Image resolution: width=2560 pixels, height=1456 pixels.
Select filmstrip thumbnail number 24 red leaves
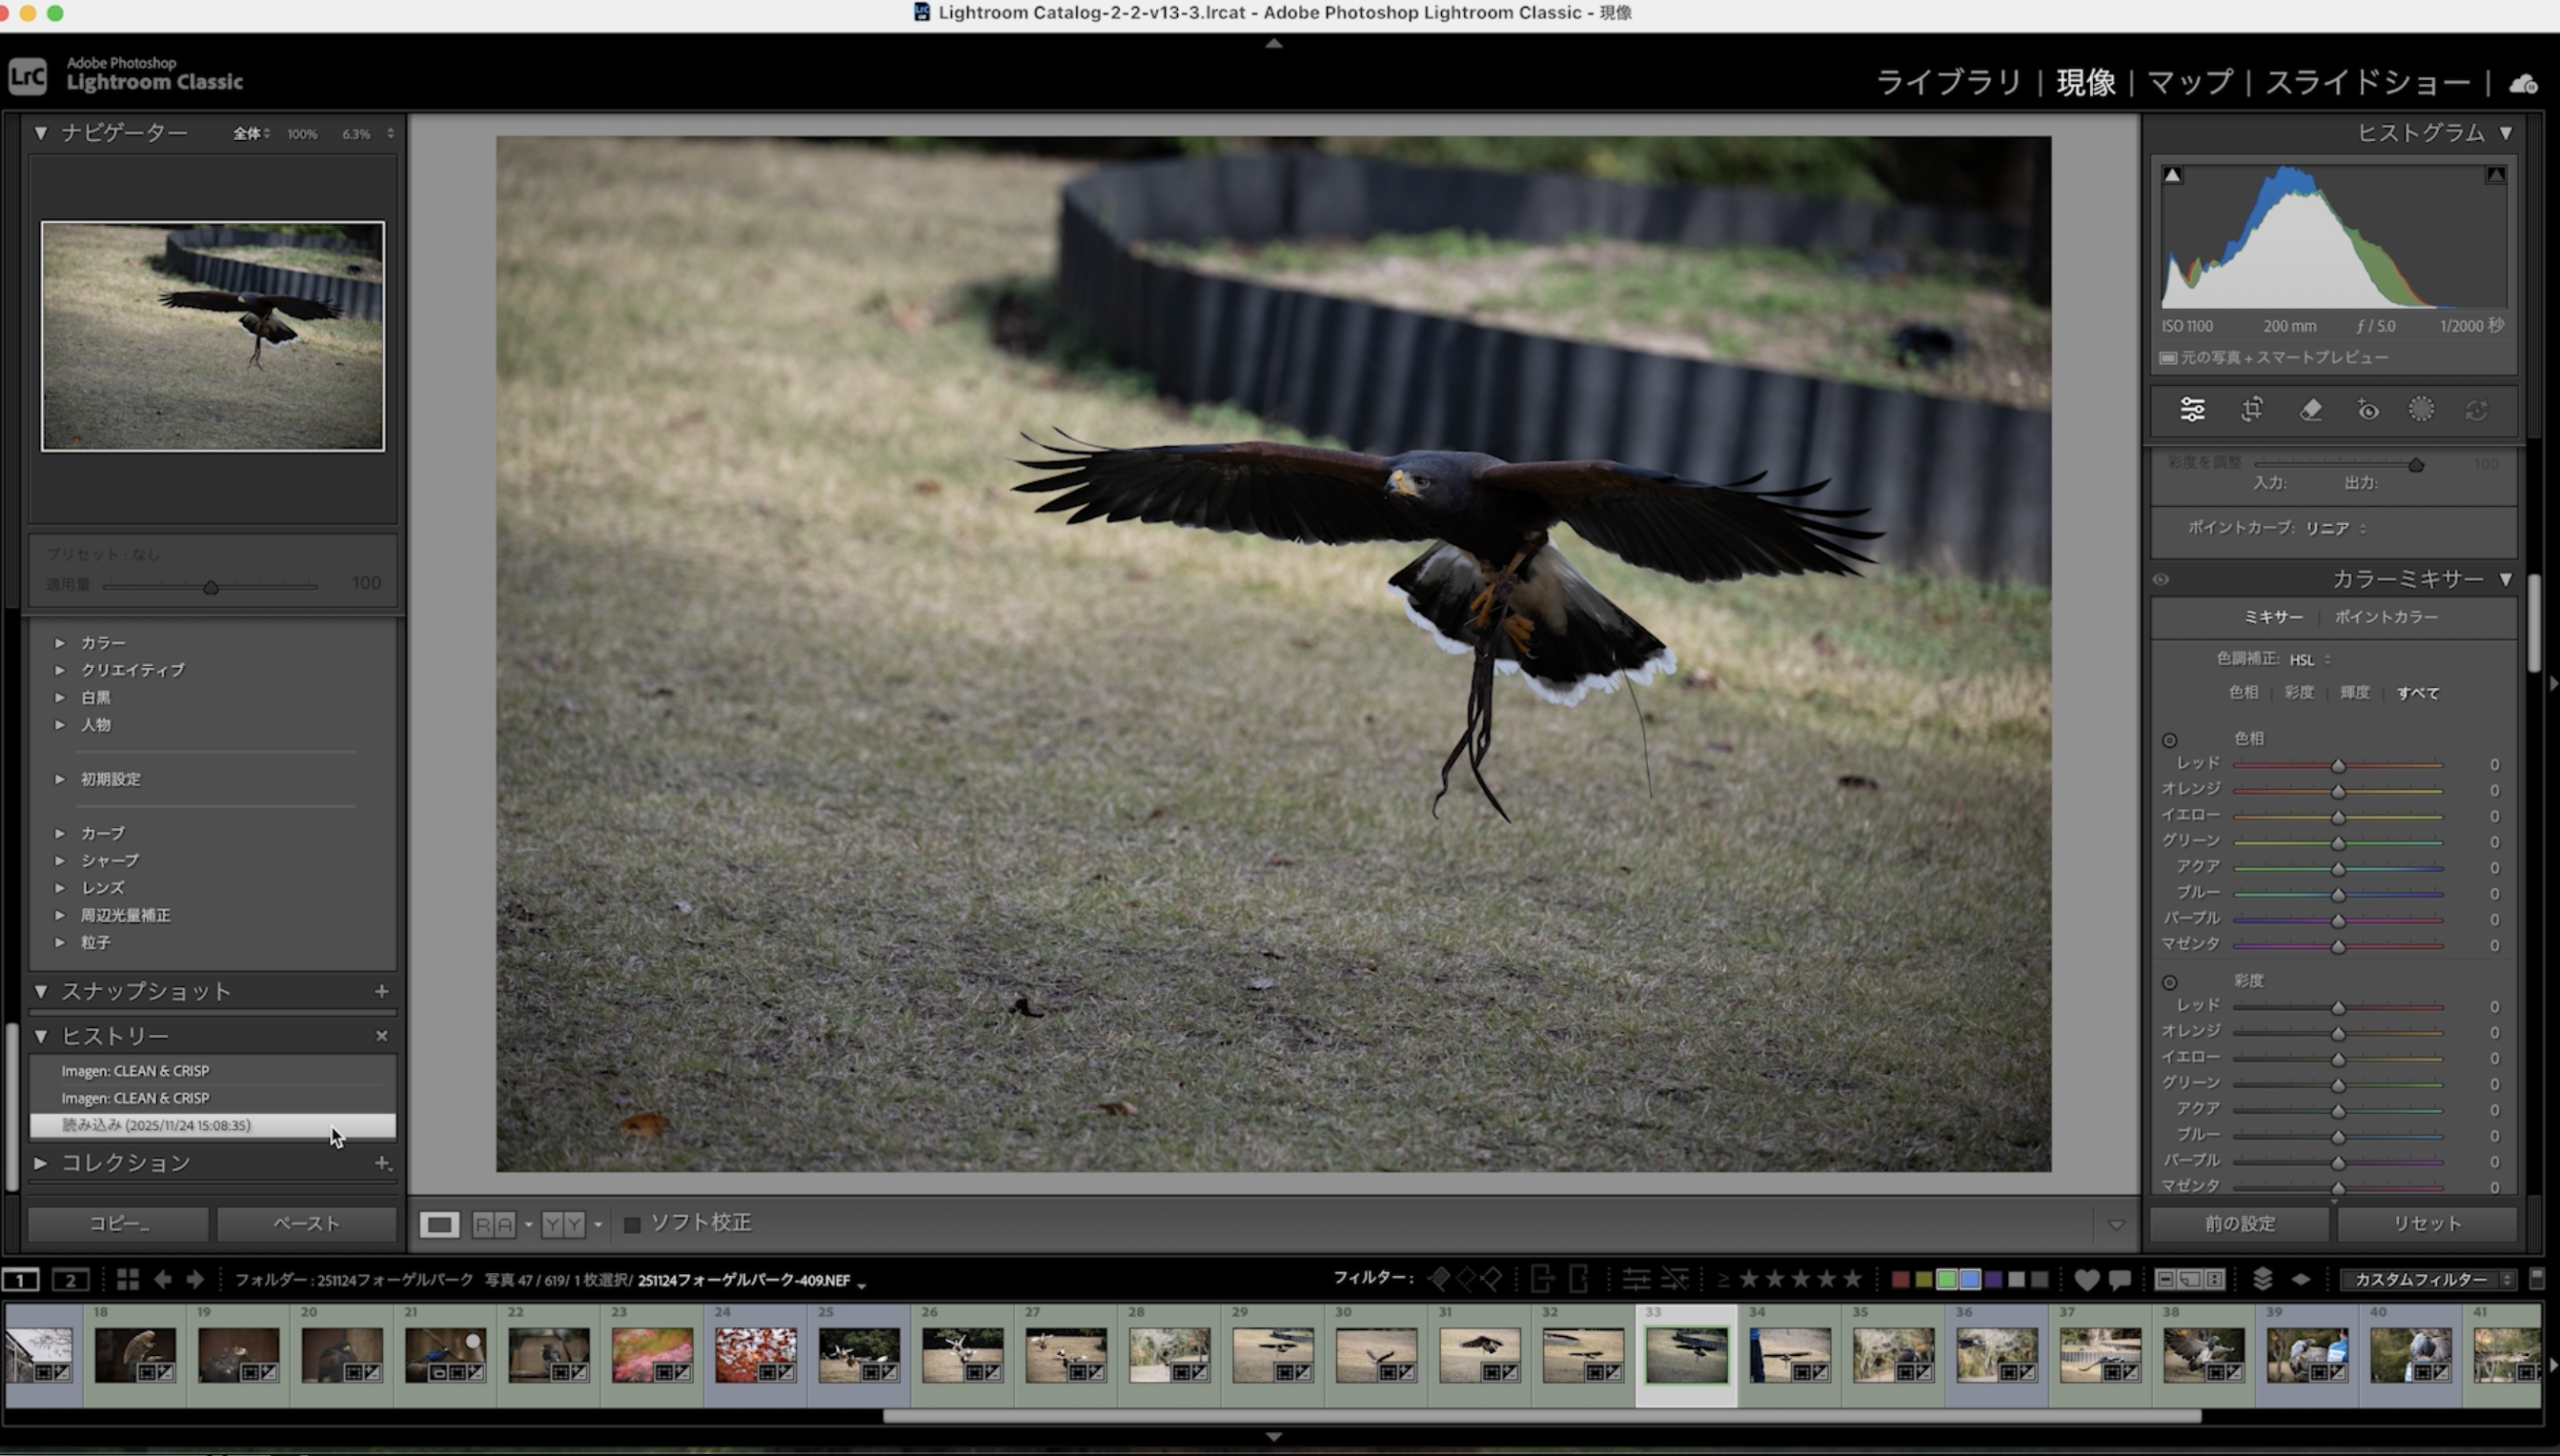[x=755, y=1354]
